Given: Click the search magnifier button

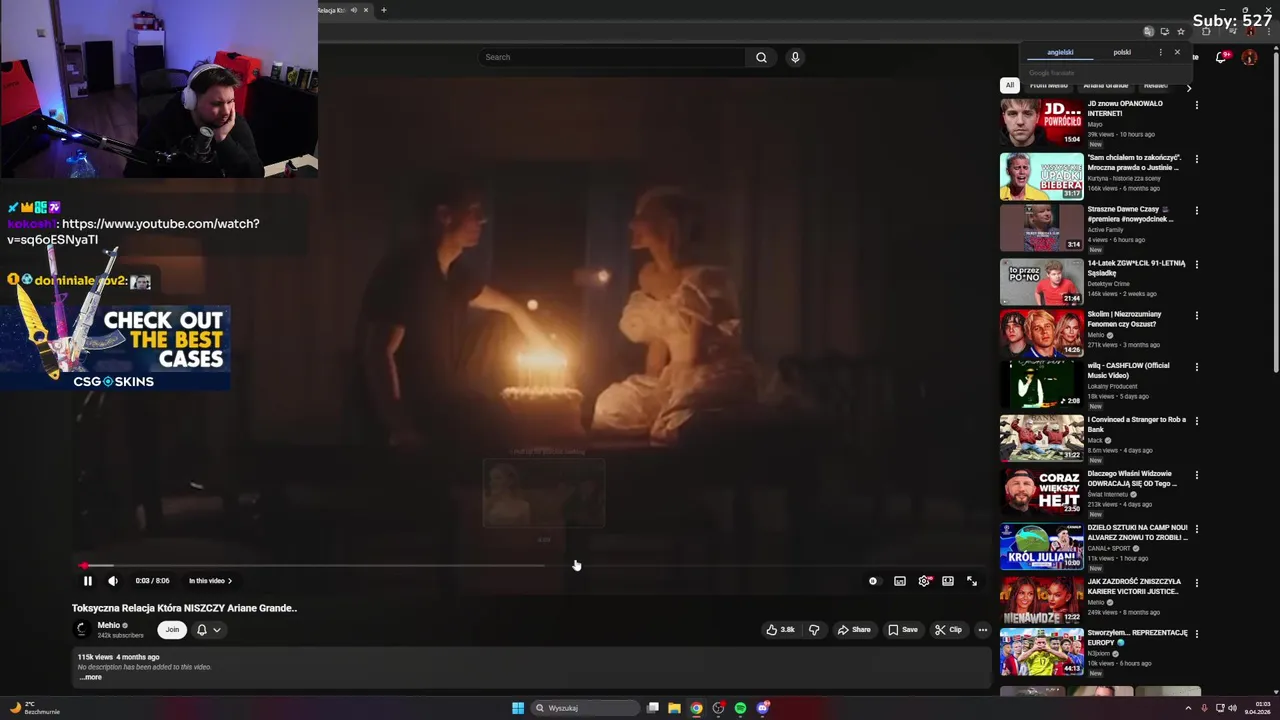Looking at the screenshot, I should [761, 57].
